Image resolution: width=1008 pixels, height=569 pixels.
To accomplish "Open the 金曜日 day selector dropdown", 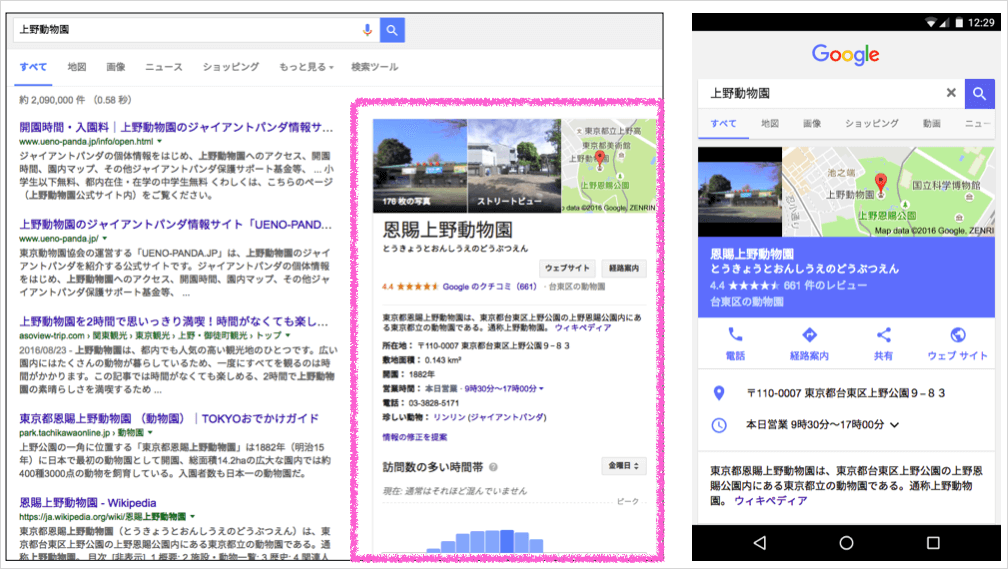I will pos(624,465).
